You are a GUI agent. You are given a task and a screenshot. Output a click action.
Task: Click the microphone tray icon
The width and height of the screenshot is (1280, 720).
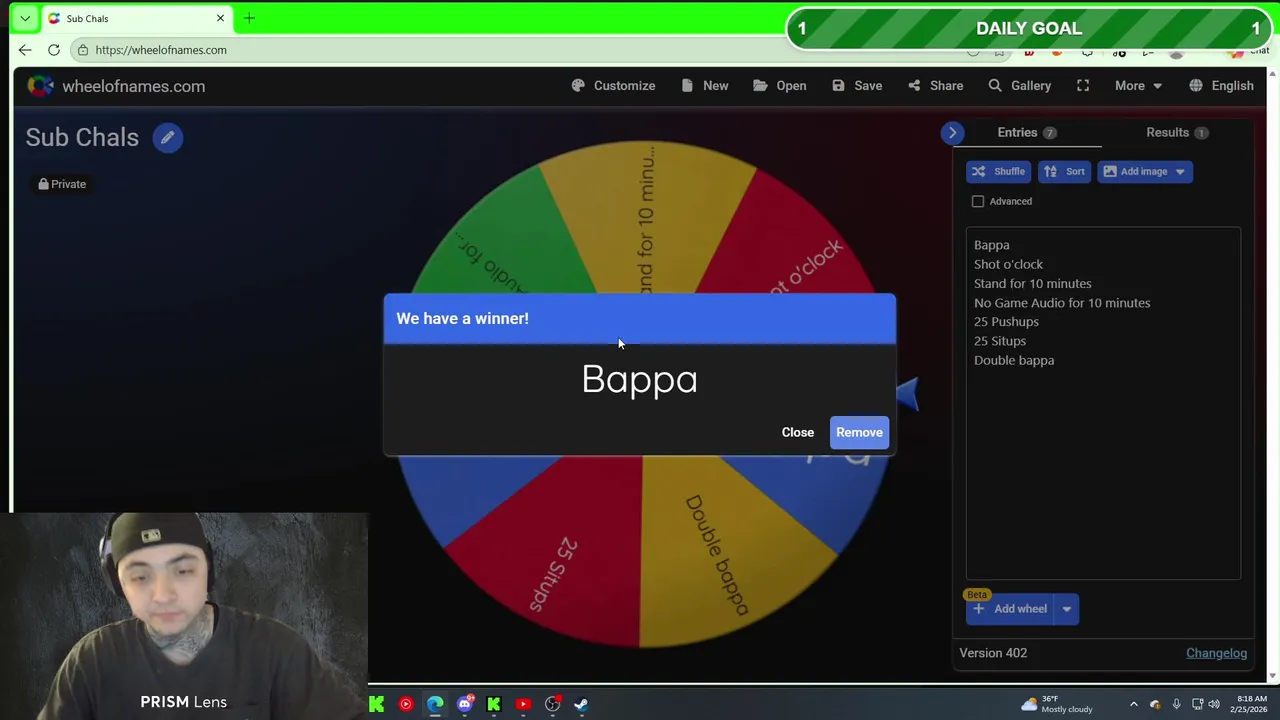pyautogui.click(x=1176, y=704)
